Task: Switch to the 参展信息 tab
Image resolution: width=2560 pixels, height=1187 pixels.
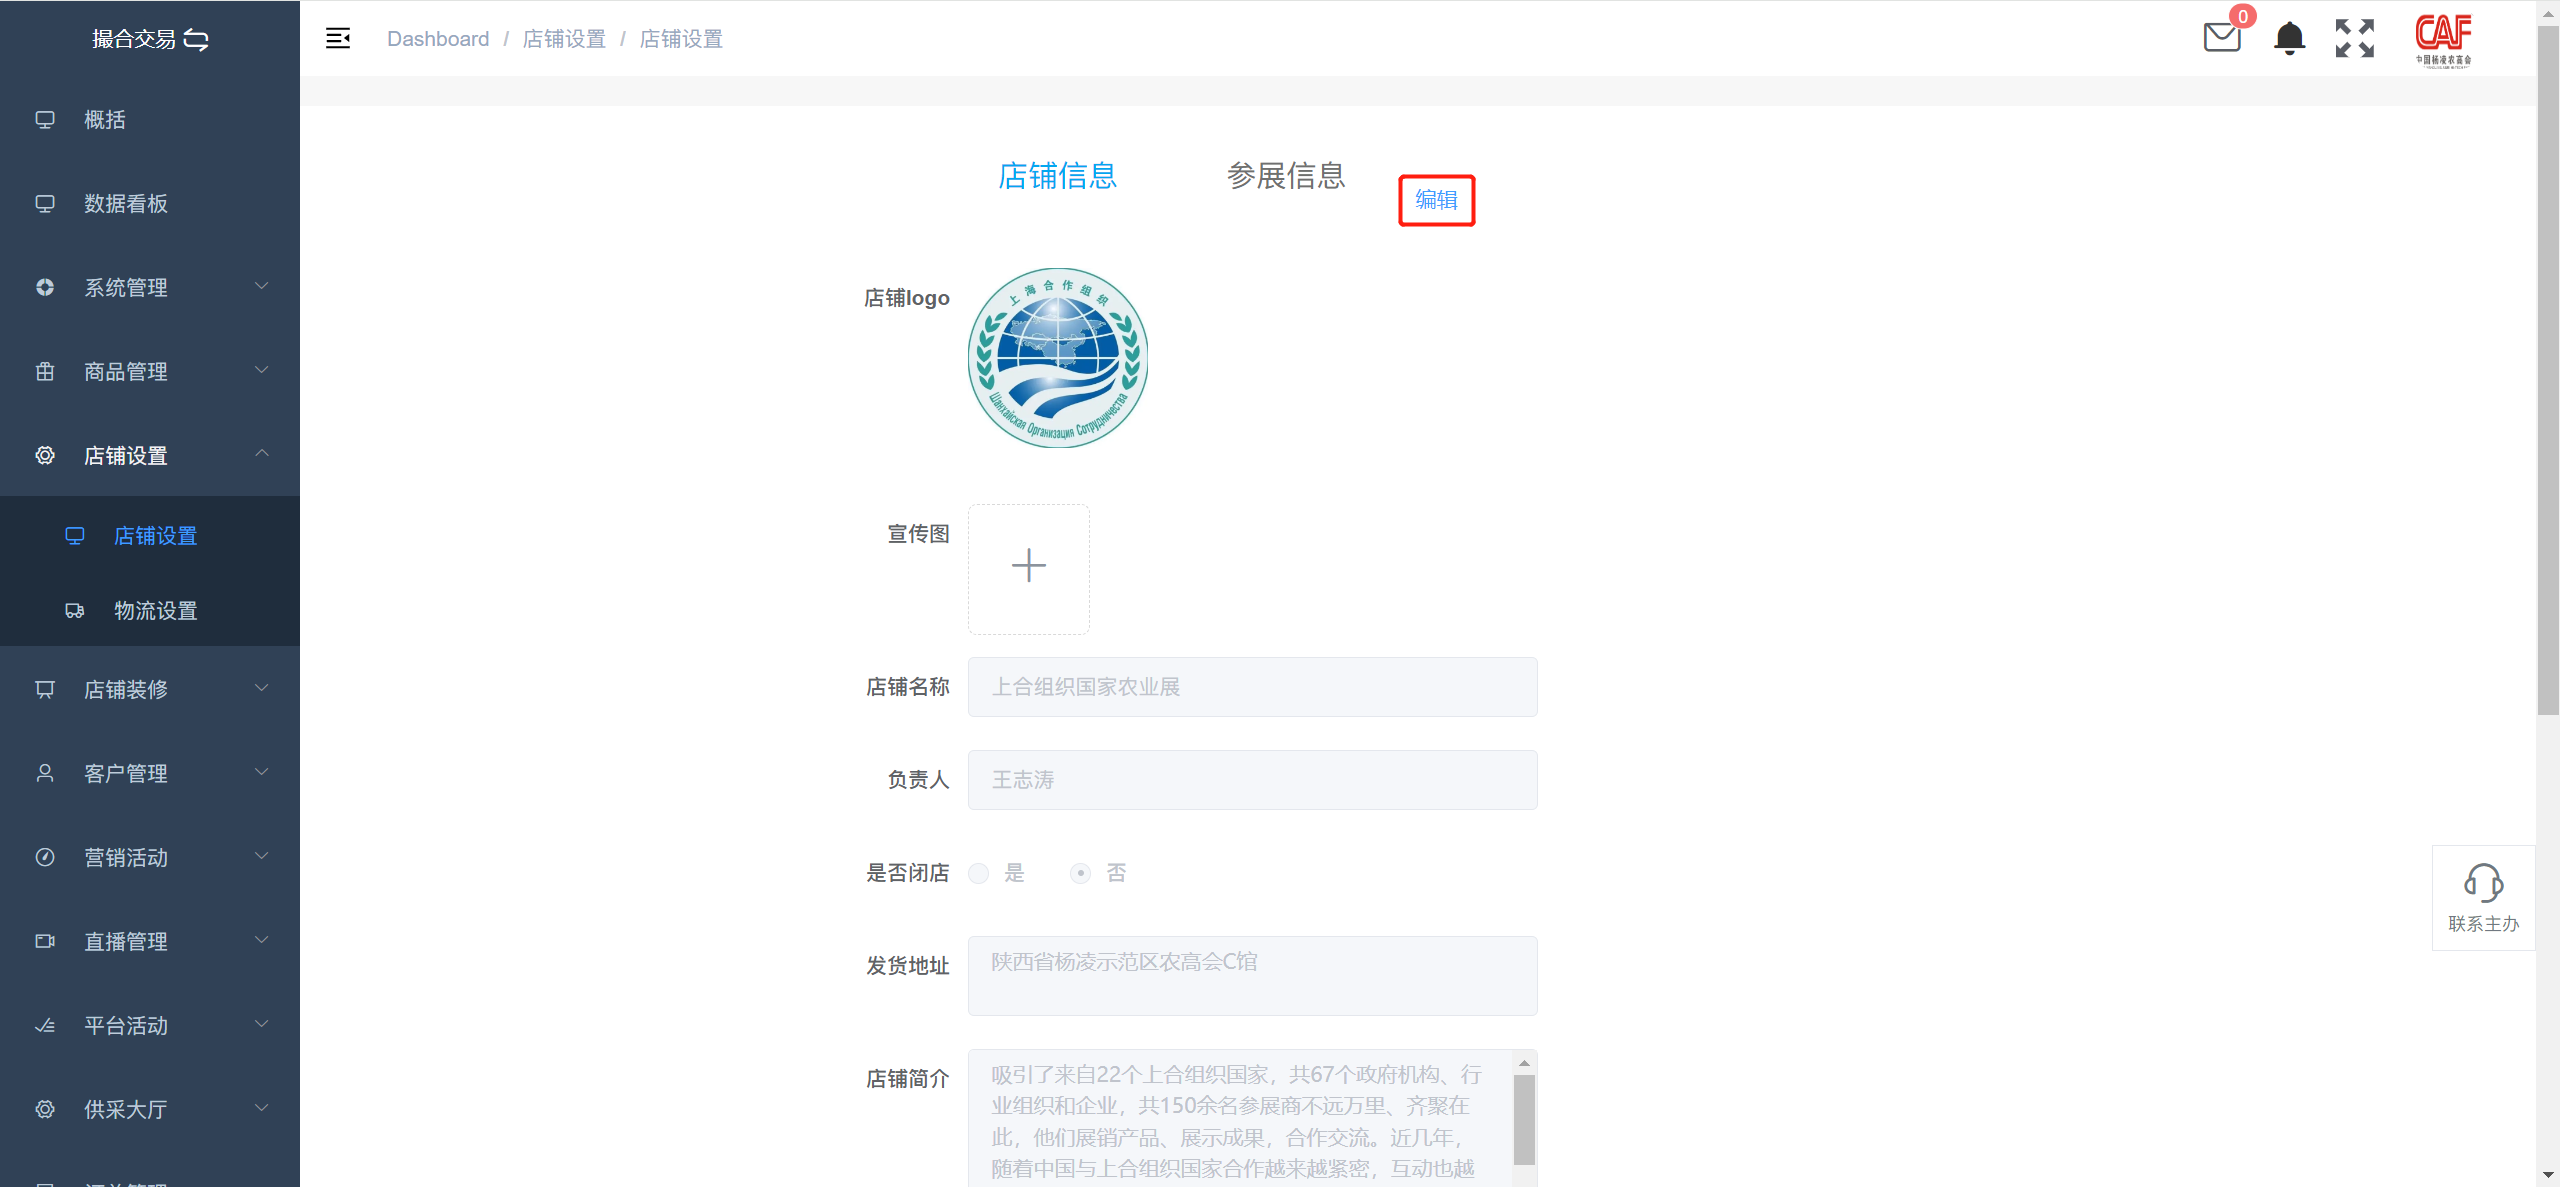Action: pos(1286,176)
